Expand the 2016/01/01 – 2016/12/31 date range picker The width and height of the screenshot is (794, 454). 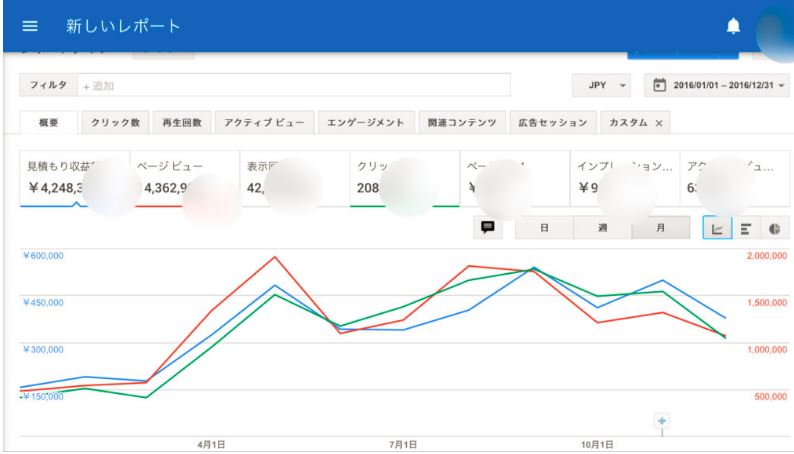(718, 85)
